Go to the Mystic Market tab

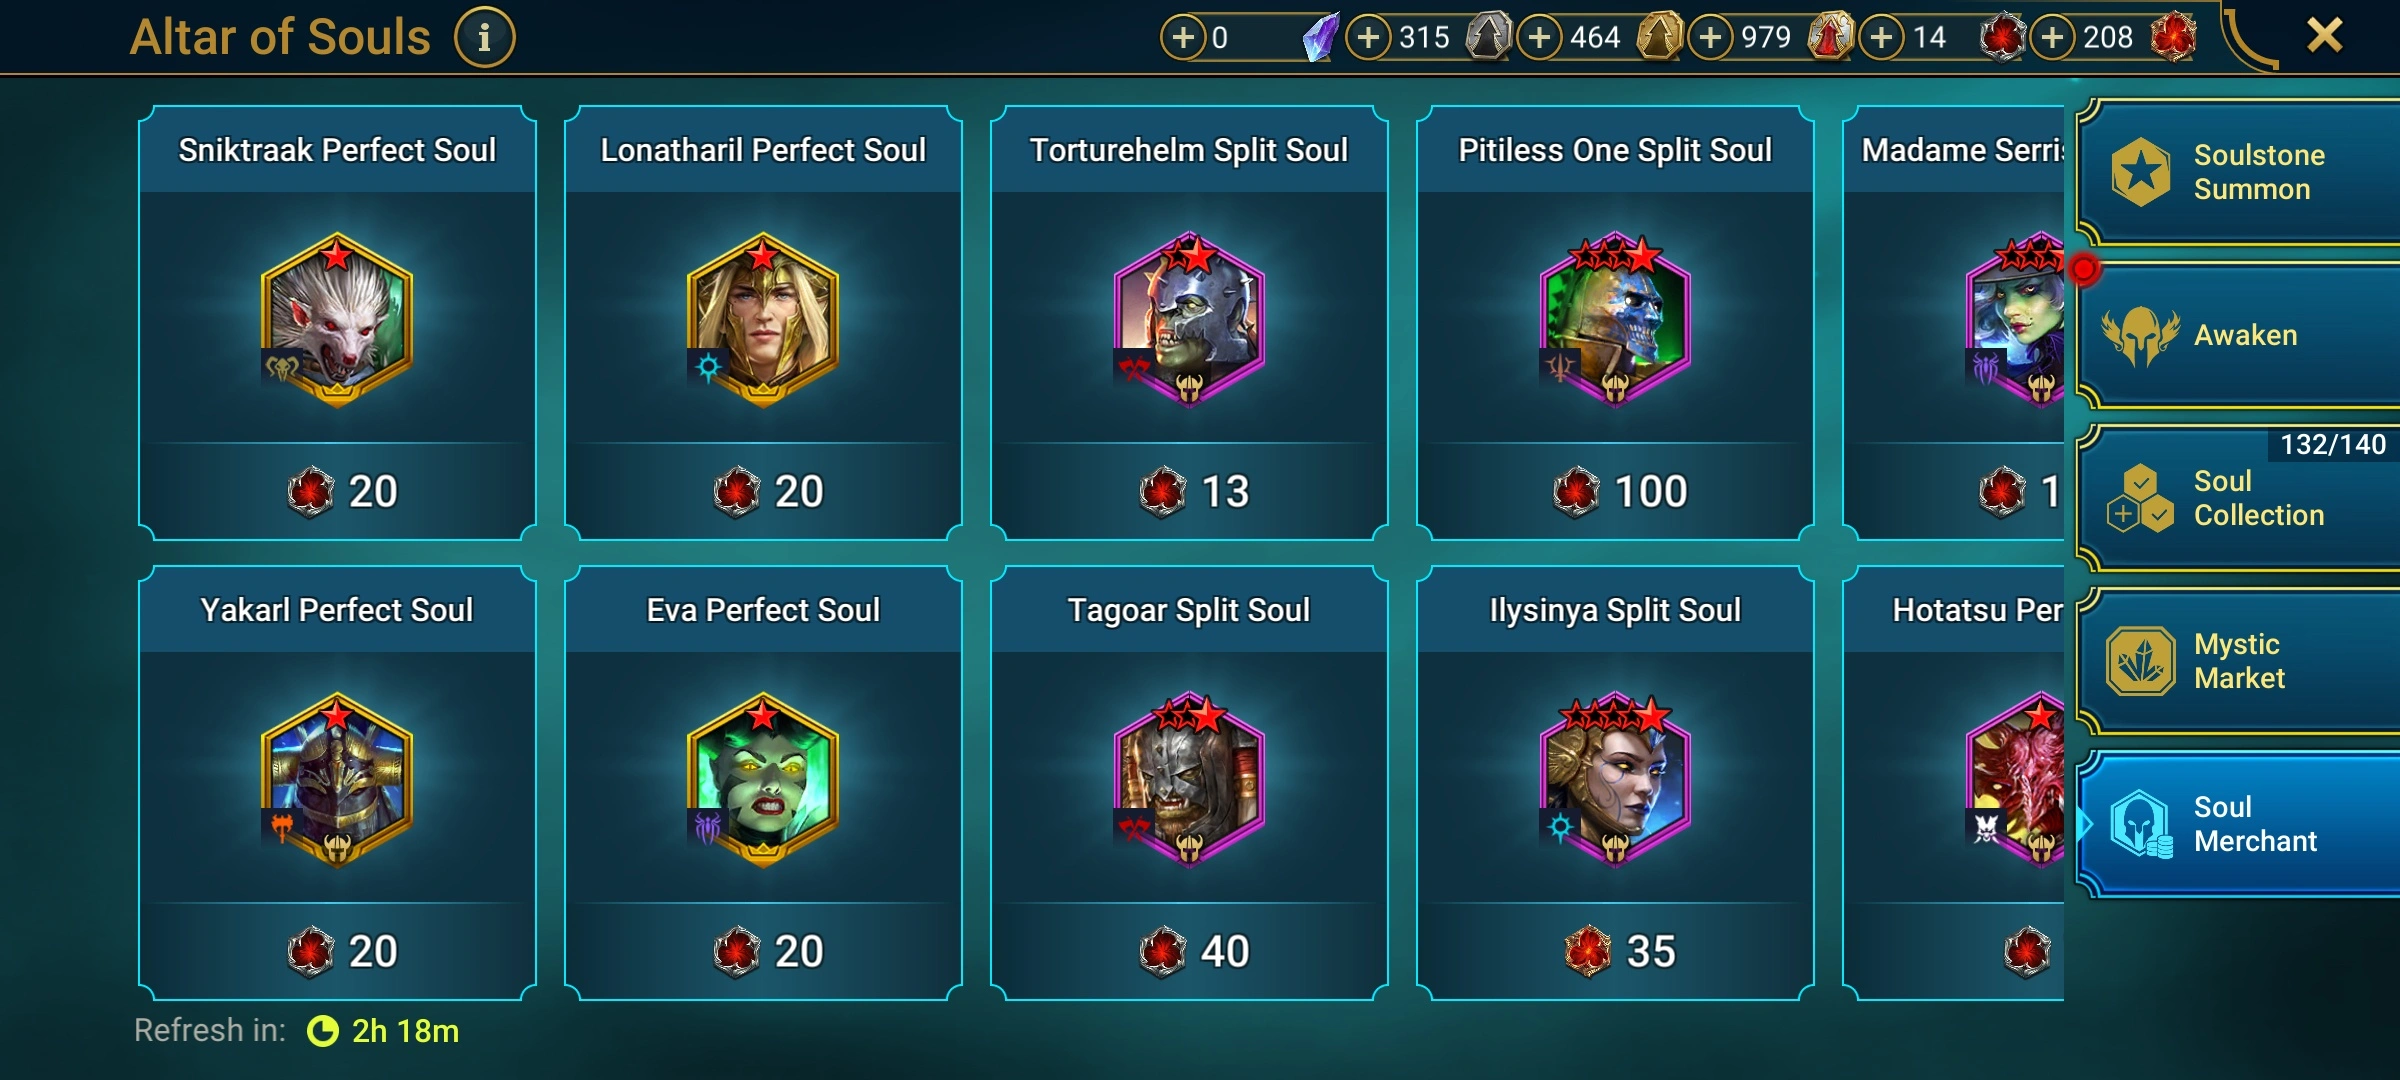click(2238, 661)
